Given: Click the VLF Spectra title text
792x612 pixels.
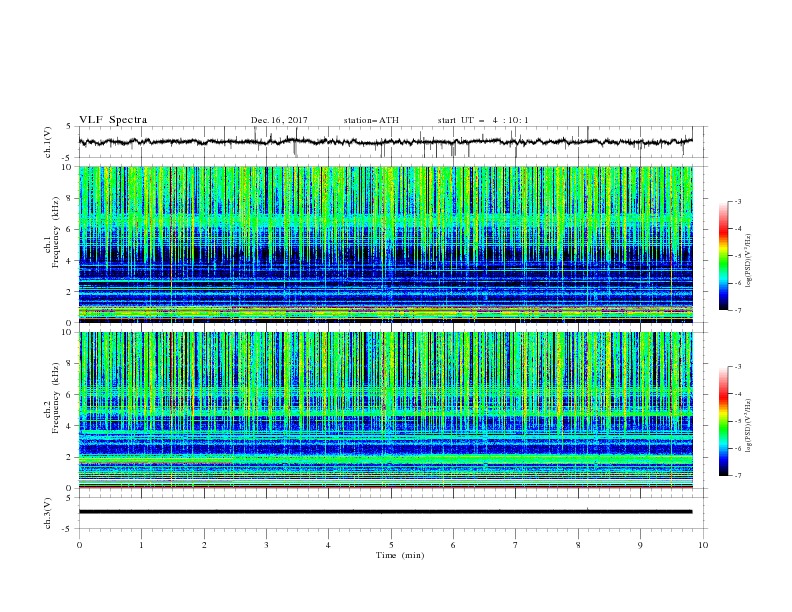Looking at the screenshot, I should pyautogui.click(x=113, y=120).
